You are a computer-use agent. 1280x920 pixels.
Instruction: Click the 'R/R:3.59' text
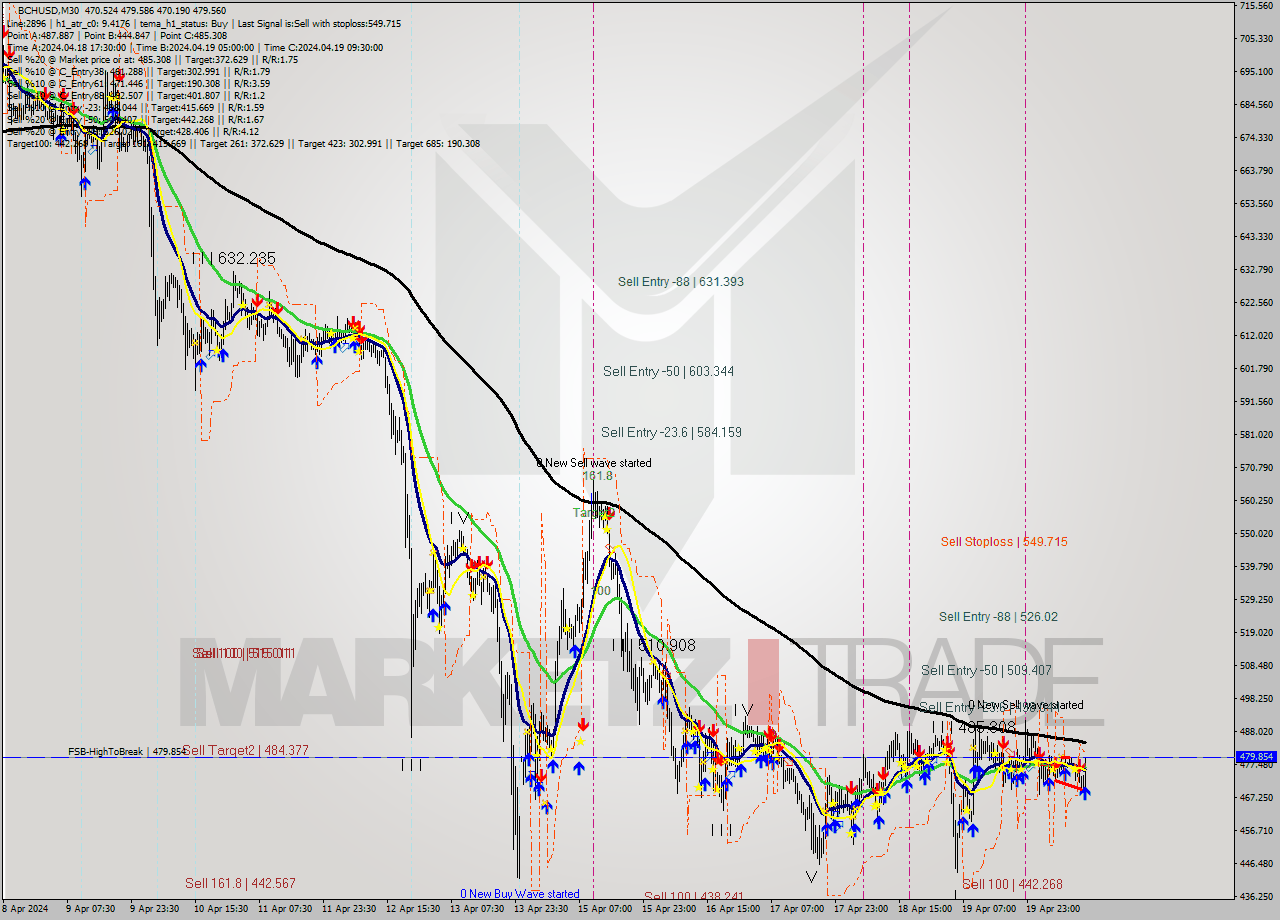[250, 83]
